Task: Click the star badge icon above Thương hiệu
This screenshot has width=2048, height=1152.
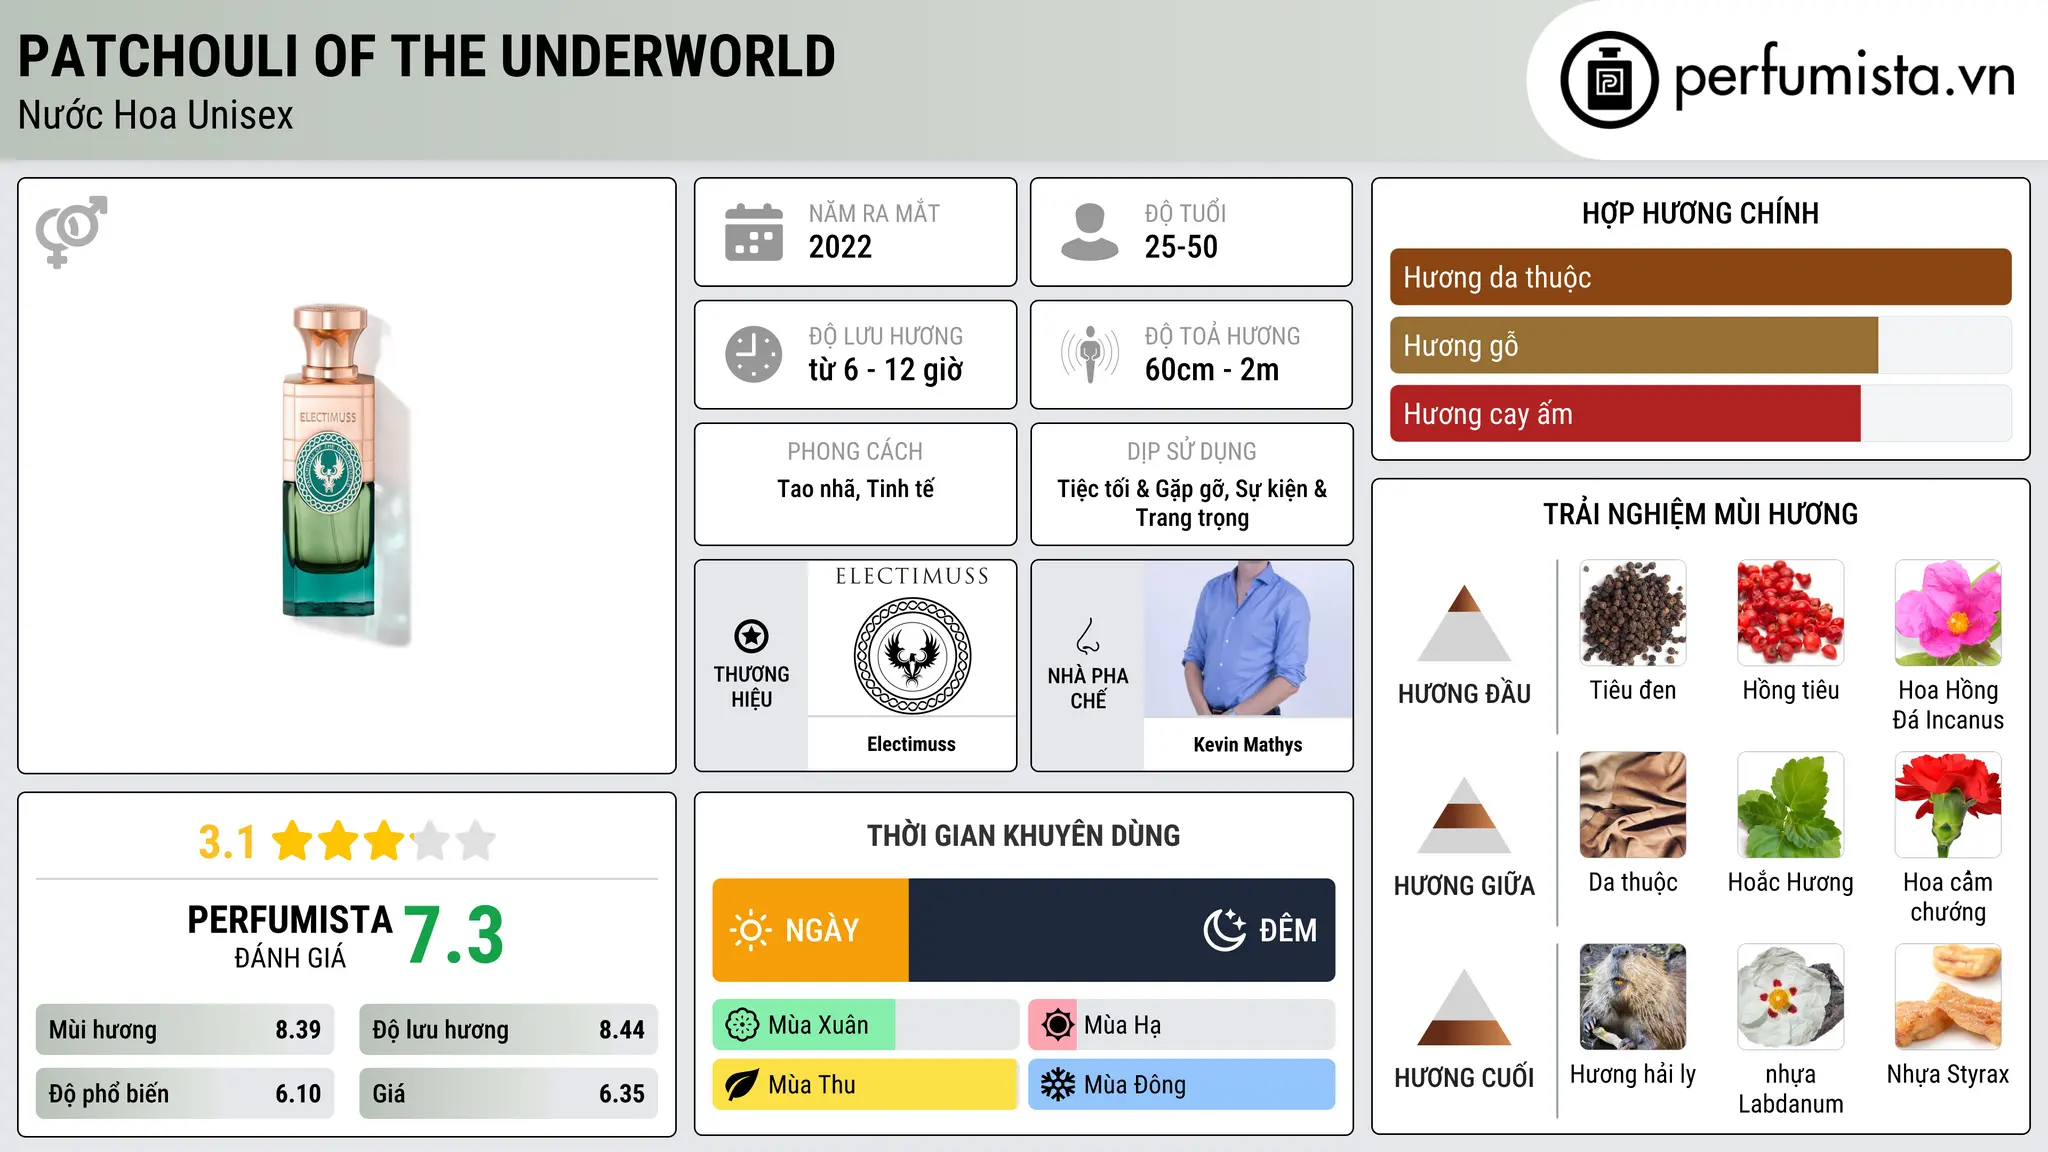Action: 751,636
